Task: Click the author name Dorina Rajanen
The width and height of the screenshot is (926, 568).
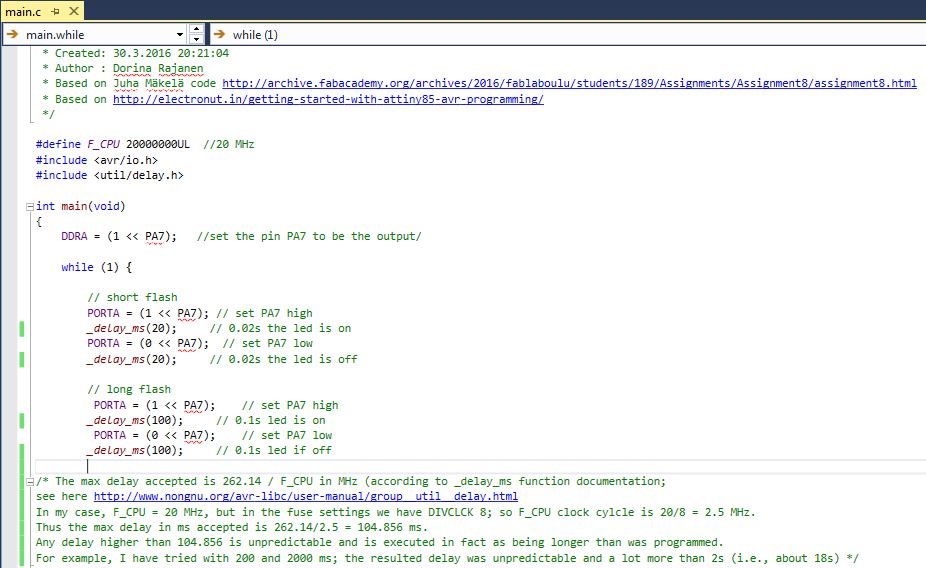Action: (x=158, y=68)
